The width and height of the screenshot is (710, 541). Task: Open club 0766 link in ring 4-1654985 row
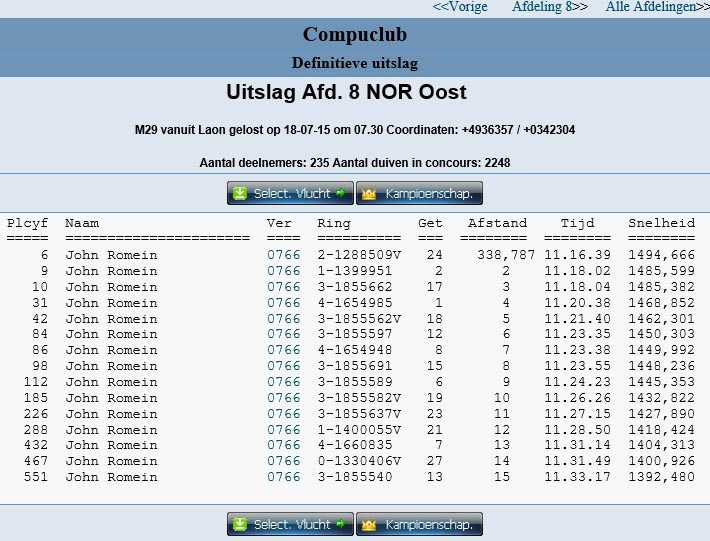283,302
